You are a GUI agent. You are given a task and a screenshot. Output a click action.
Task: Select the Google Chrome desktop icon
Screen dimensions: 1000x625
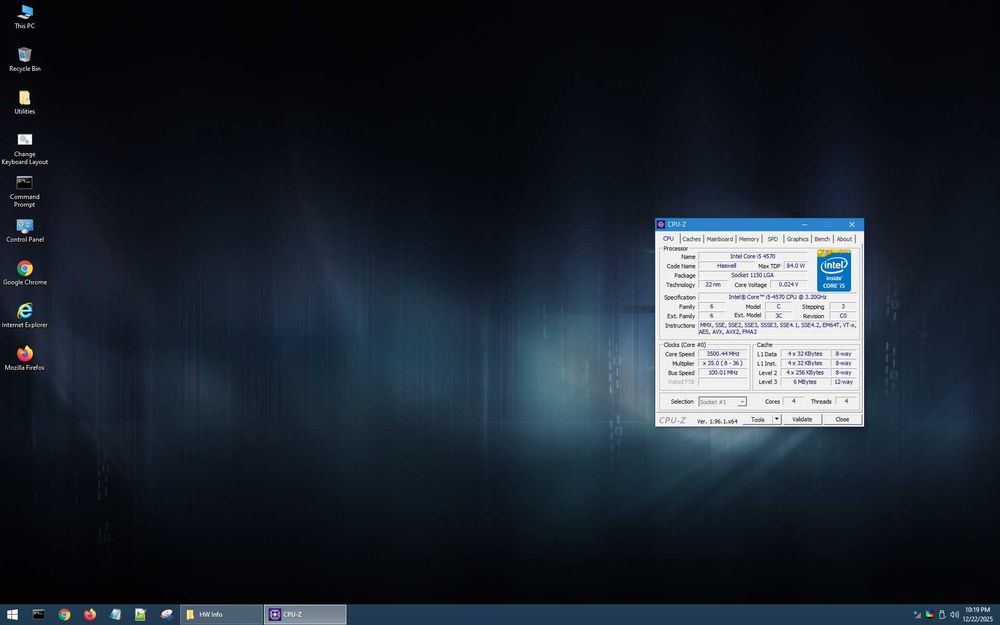[x=25, y=273]
